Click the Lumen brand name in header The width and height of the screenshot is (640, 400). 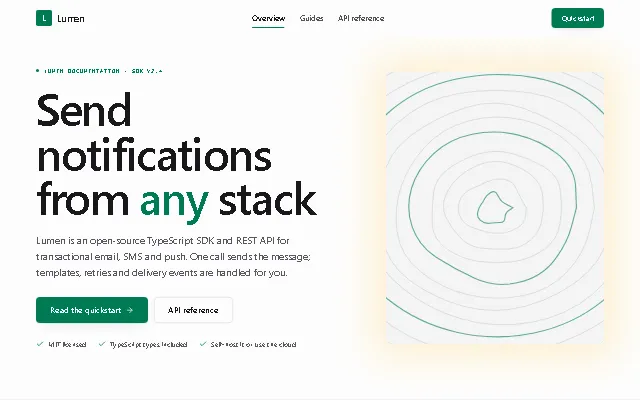click(71, 18)
